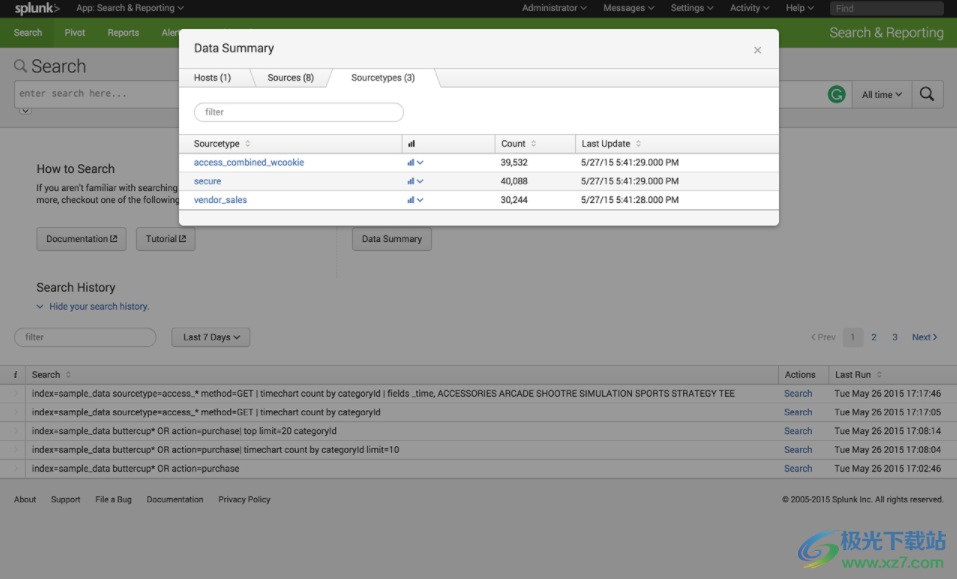Go to the Pivot nav tab
The height and width of the screenshot is (579, 957).
[x=74, y=33]
